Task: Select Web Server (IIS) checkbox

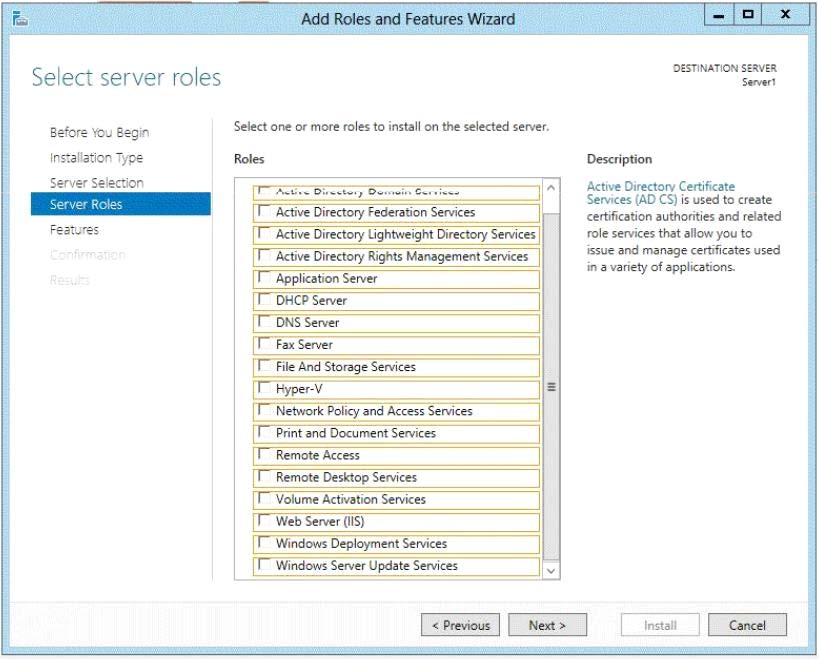Action: 263,521
